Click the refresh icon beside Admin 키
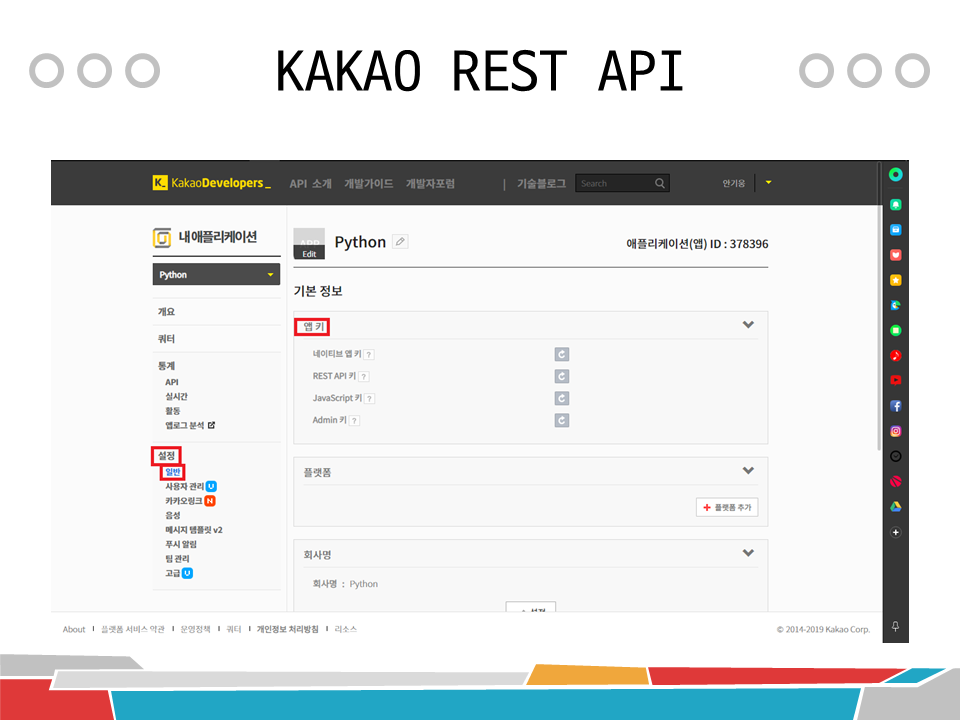The height and width of the screenshot is (720, 960). tap(561, 421)
